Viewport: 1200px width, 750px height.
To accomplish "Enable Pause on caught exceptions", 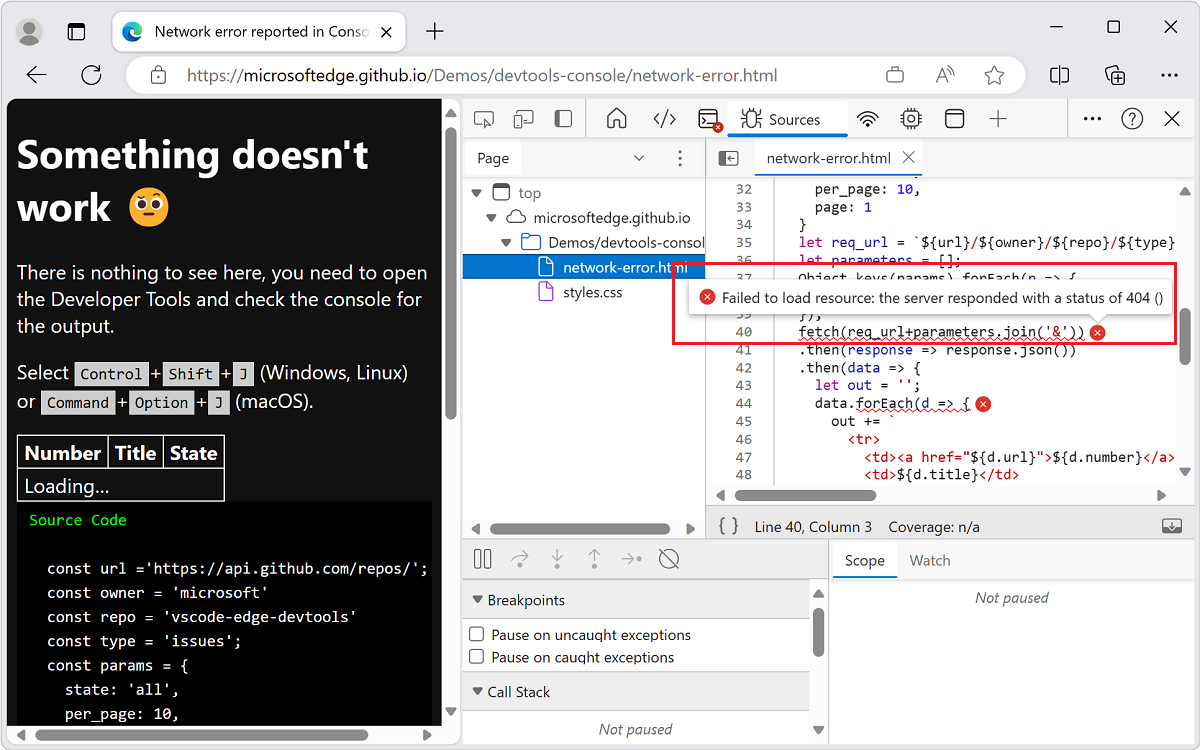I will click(x=477, y=656).
